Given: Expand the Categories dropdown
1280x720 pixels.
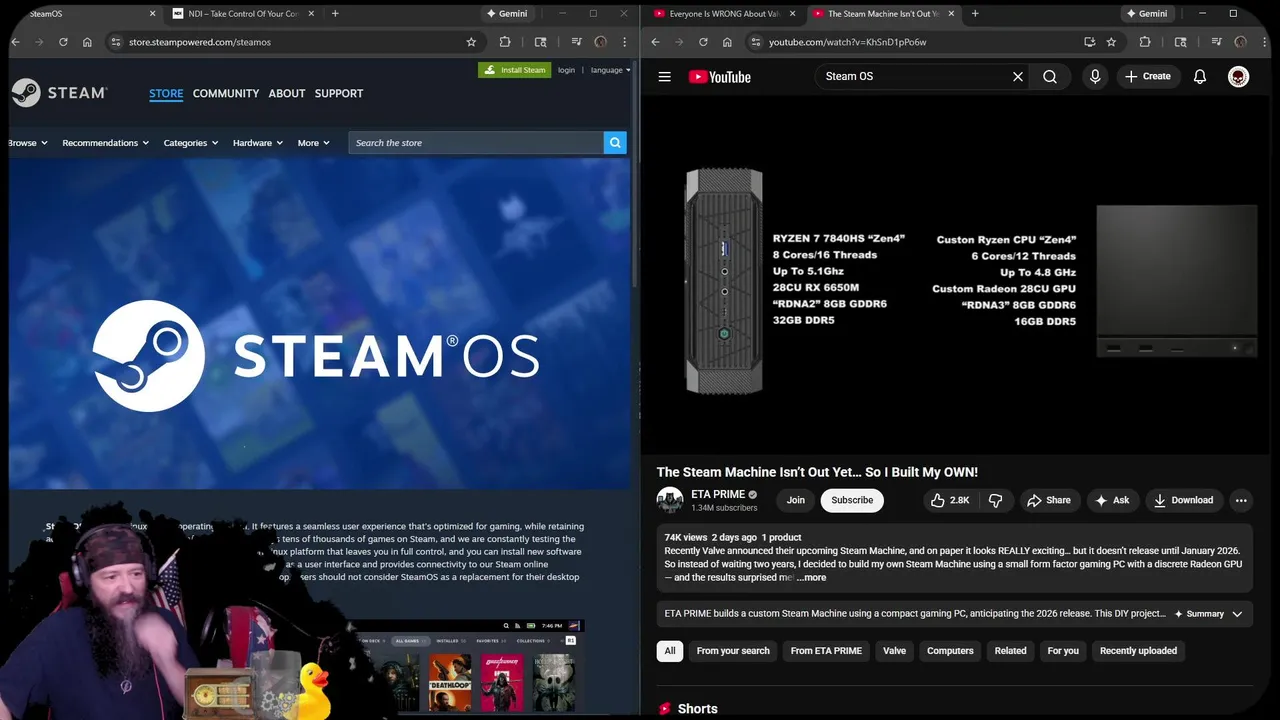Looking at the screenshot, I should tap(191, 143).
